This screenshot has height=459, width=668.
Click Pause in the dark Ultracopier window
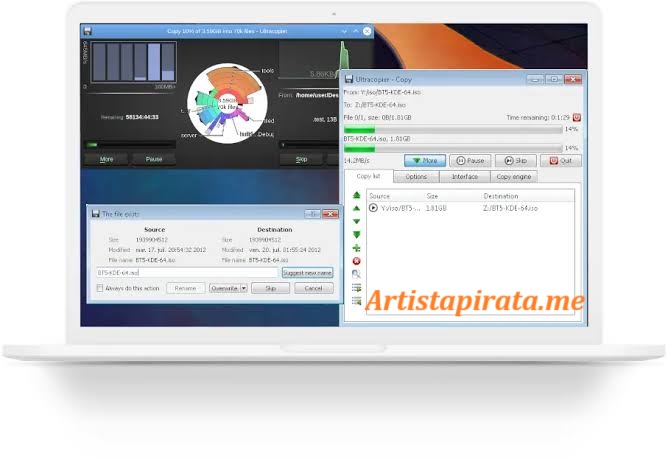(154, 159)
